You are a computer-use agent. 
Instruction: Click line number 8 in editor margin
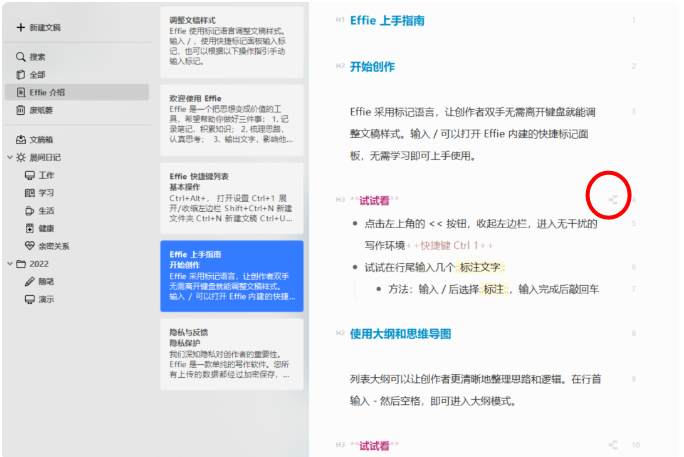pyautogui.click(x=633, y=334)
